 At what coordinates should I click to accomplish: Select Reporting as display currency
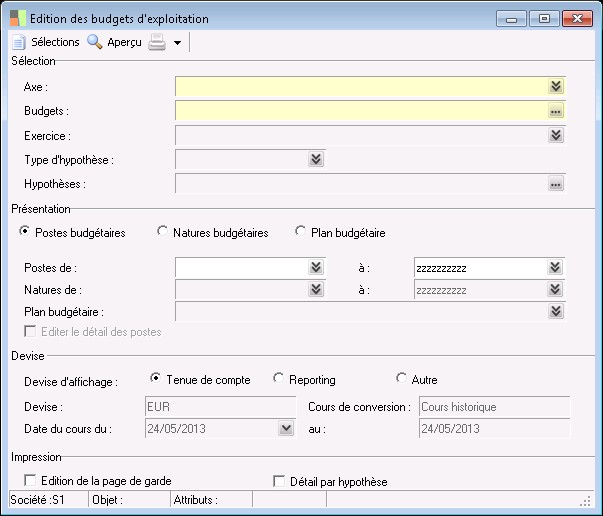click(279, 379)
